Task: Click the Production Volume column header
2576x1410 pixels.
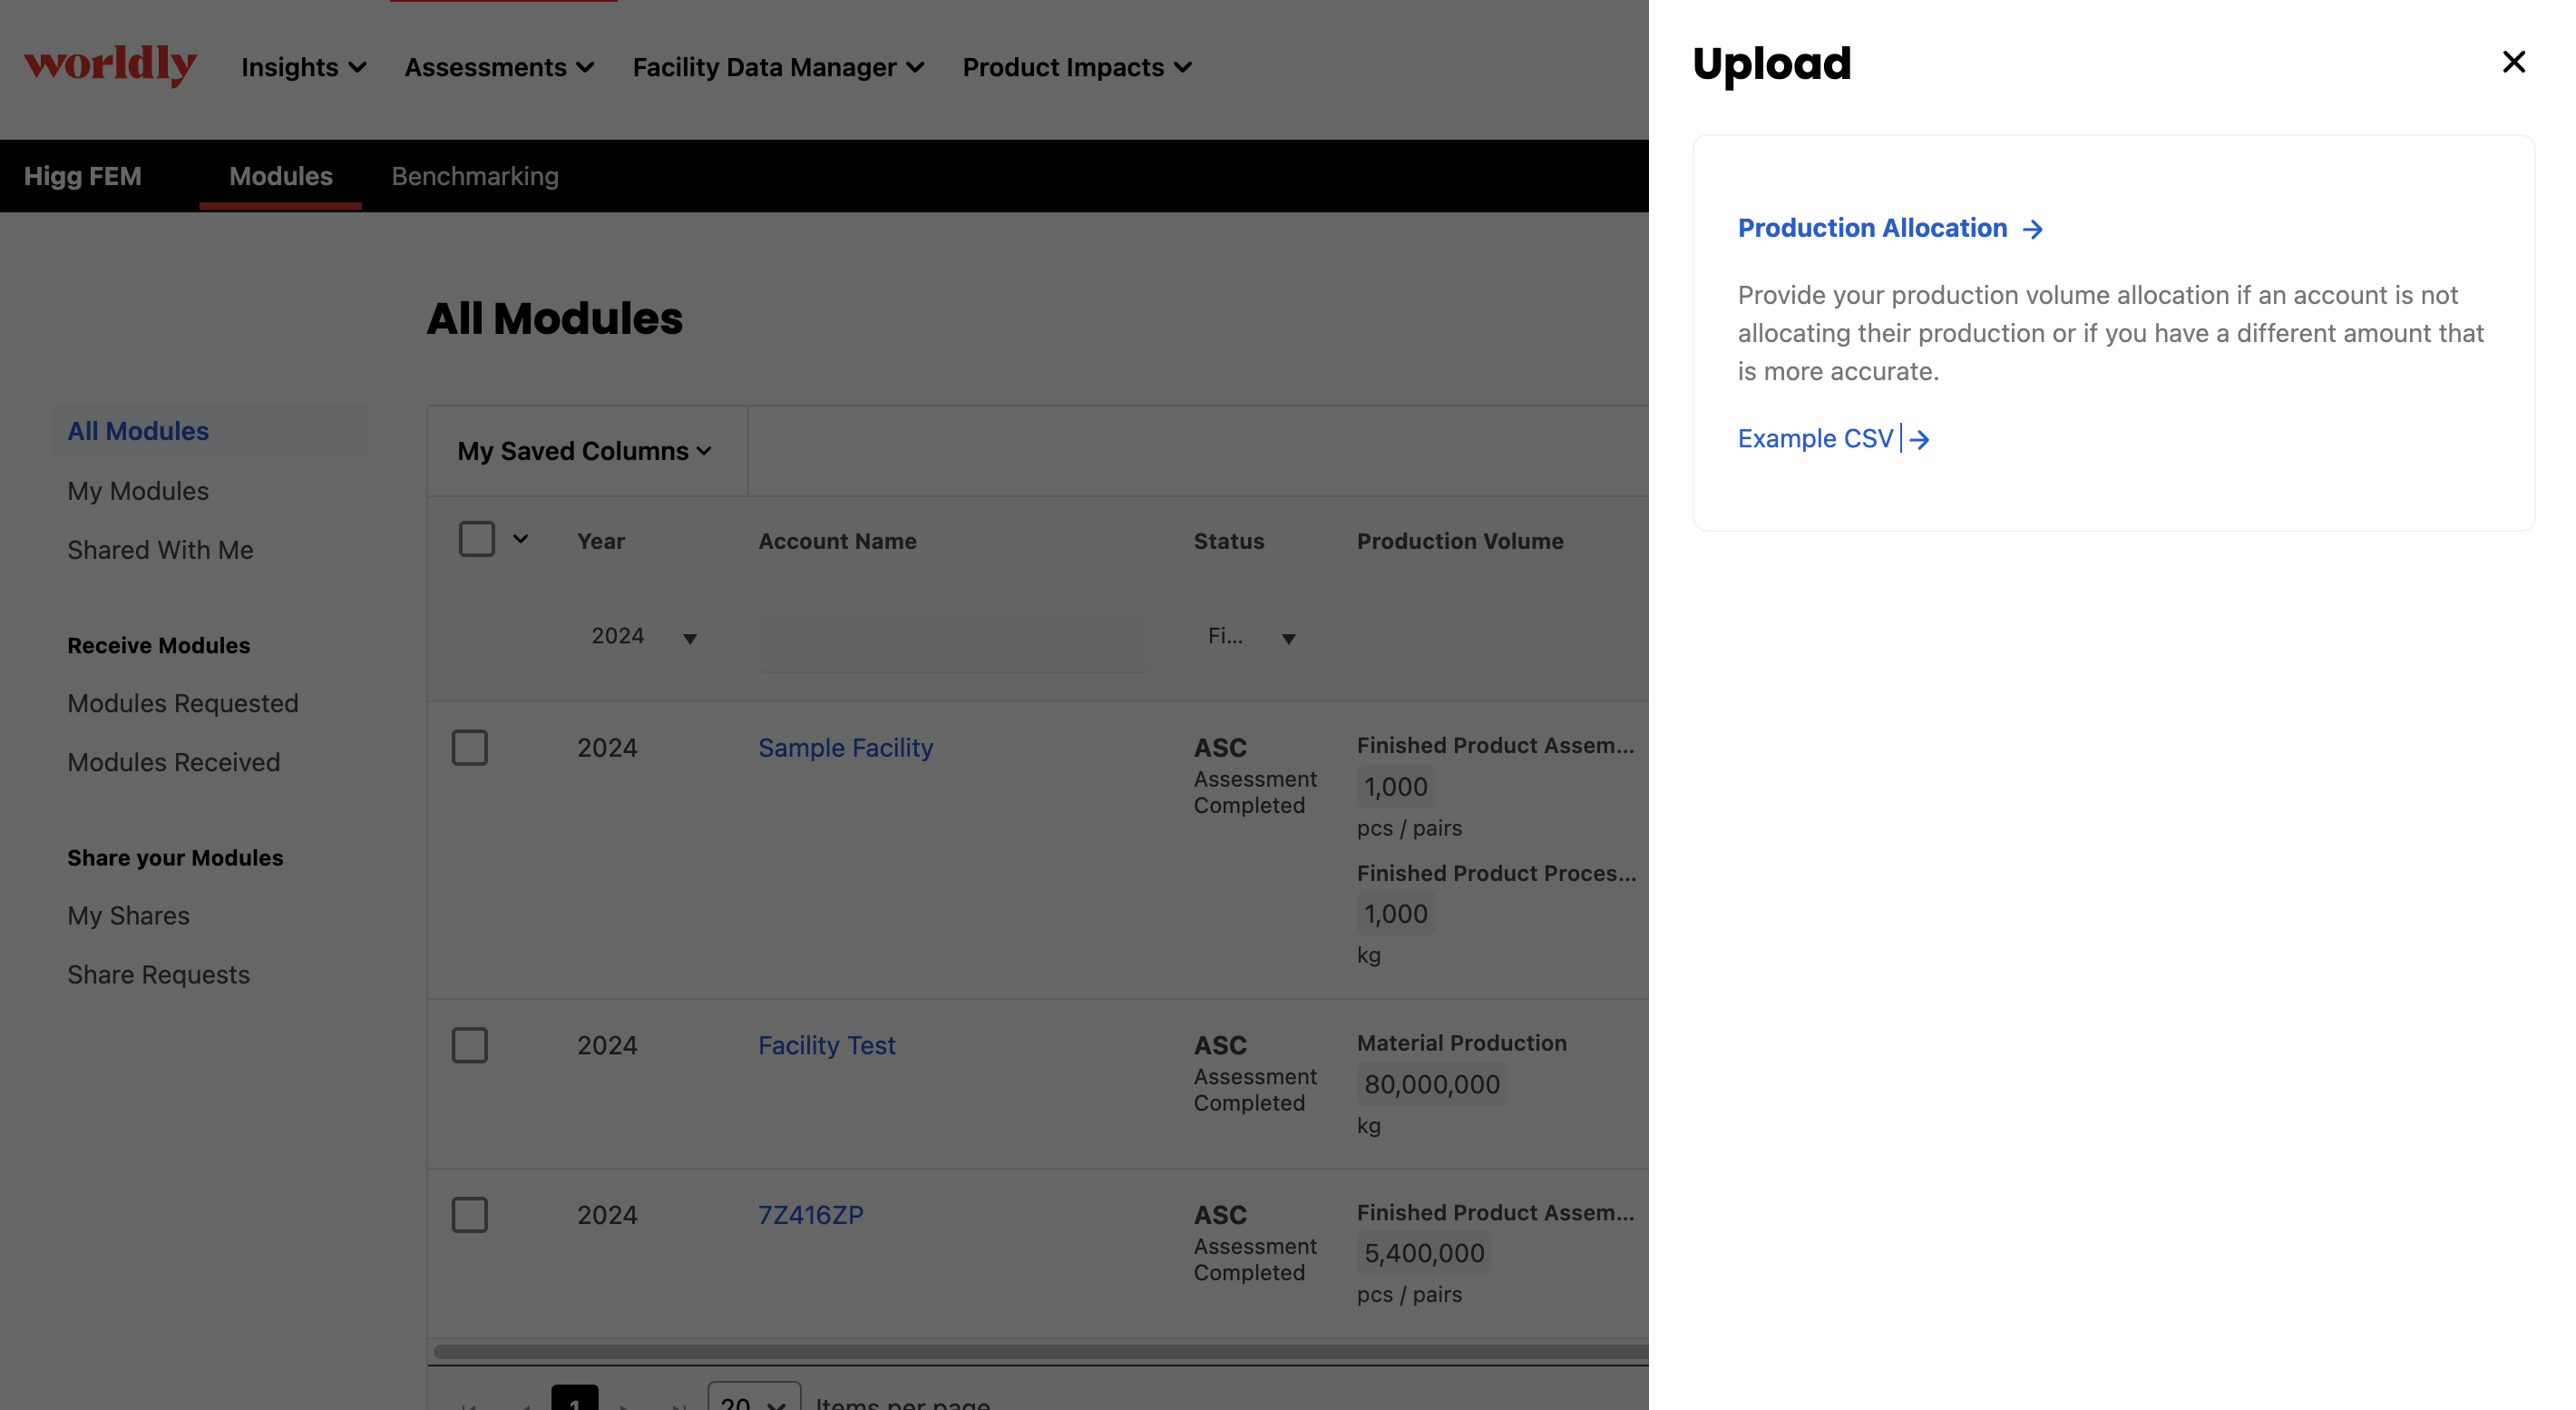Action: [x=1460, y=541]
